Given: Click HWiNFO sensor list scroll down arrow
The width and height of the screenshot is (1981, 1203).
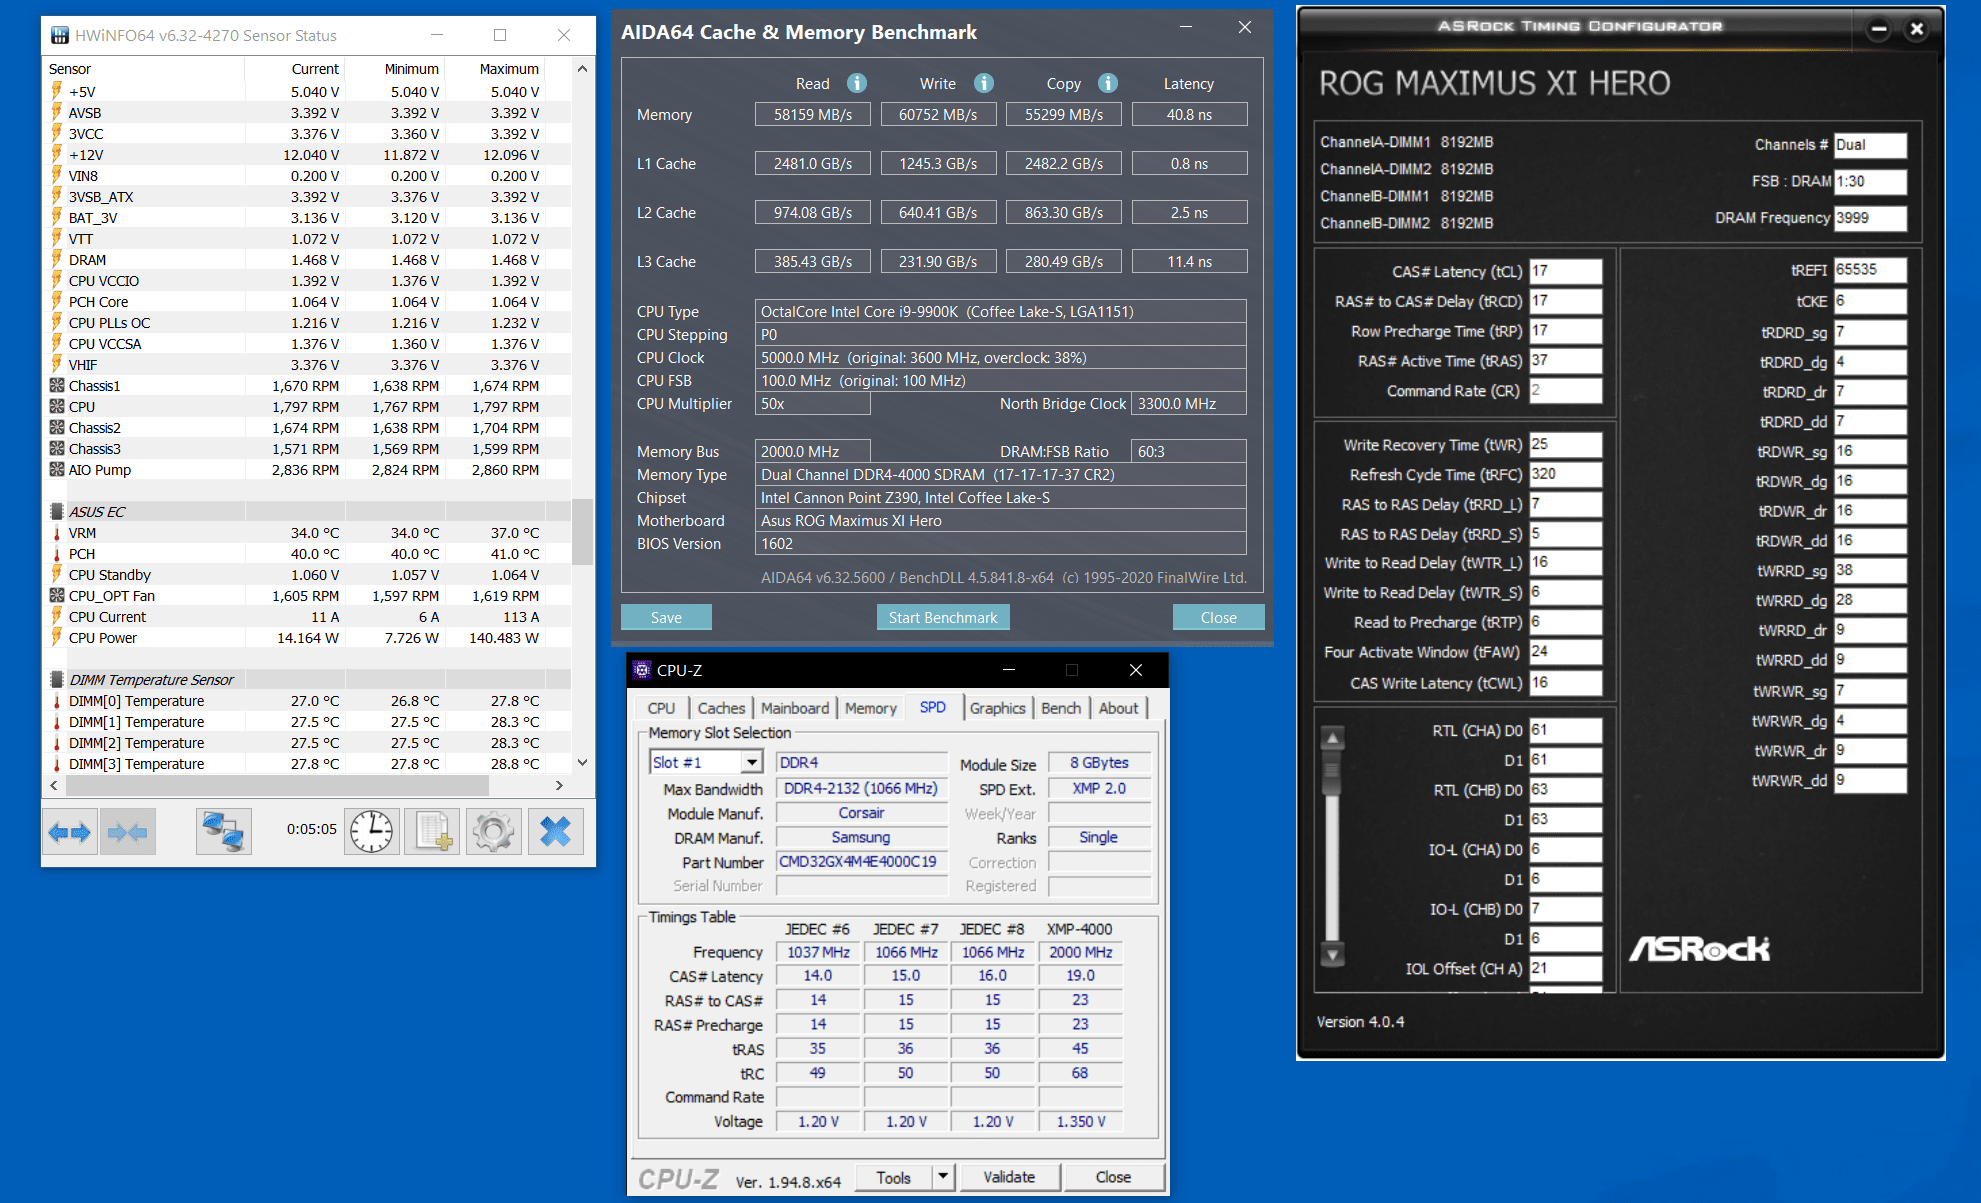Looking at the screenshot, I should 582,763.
